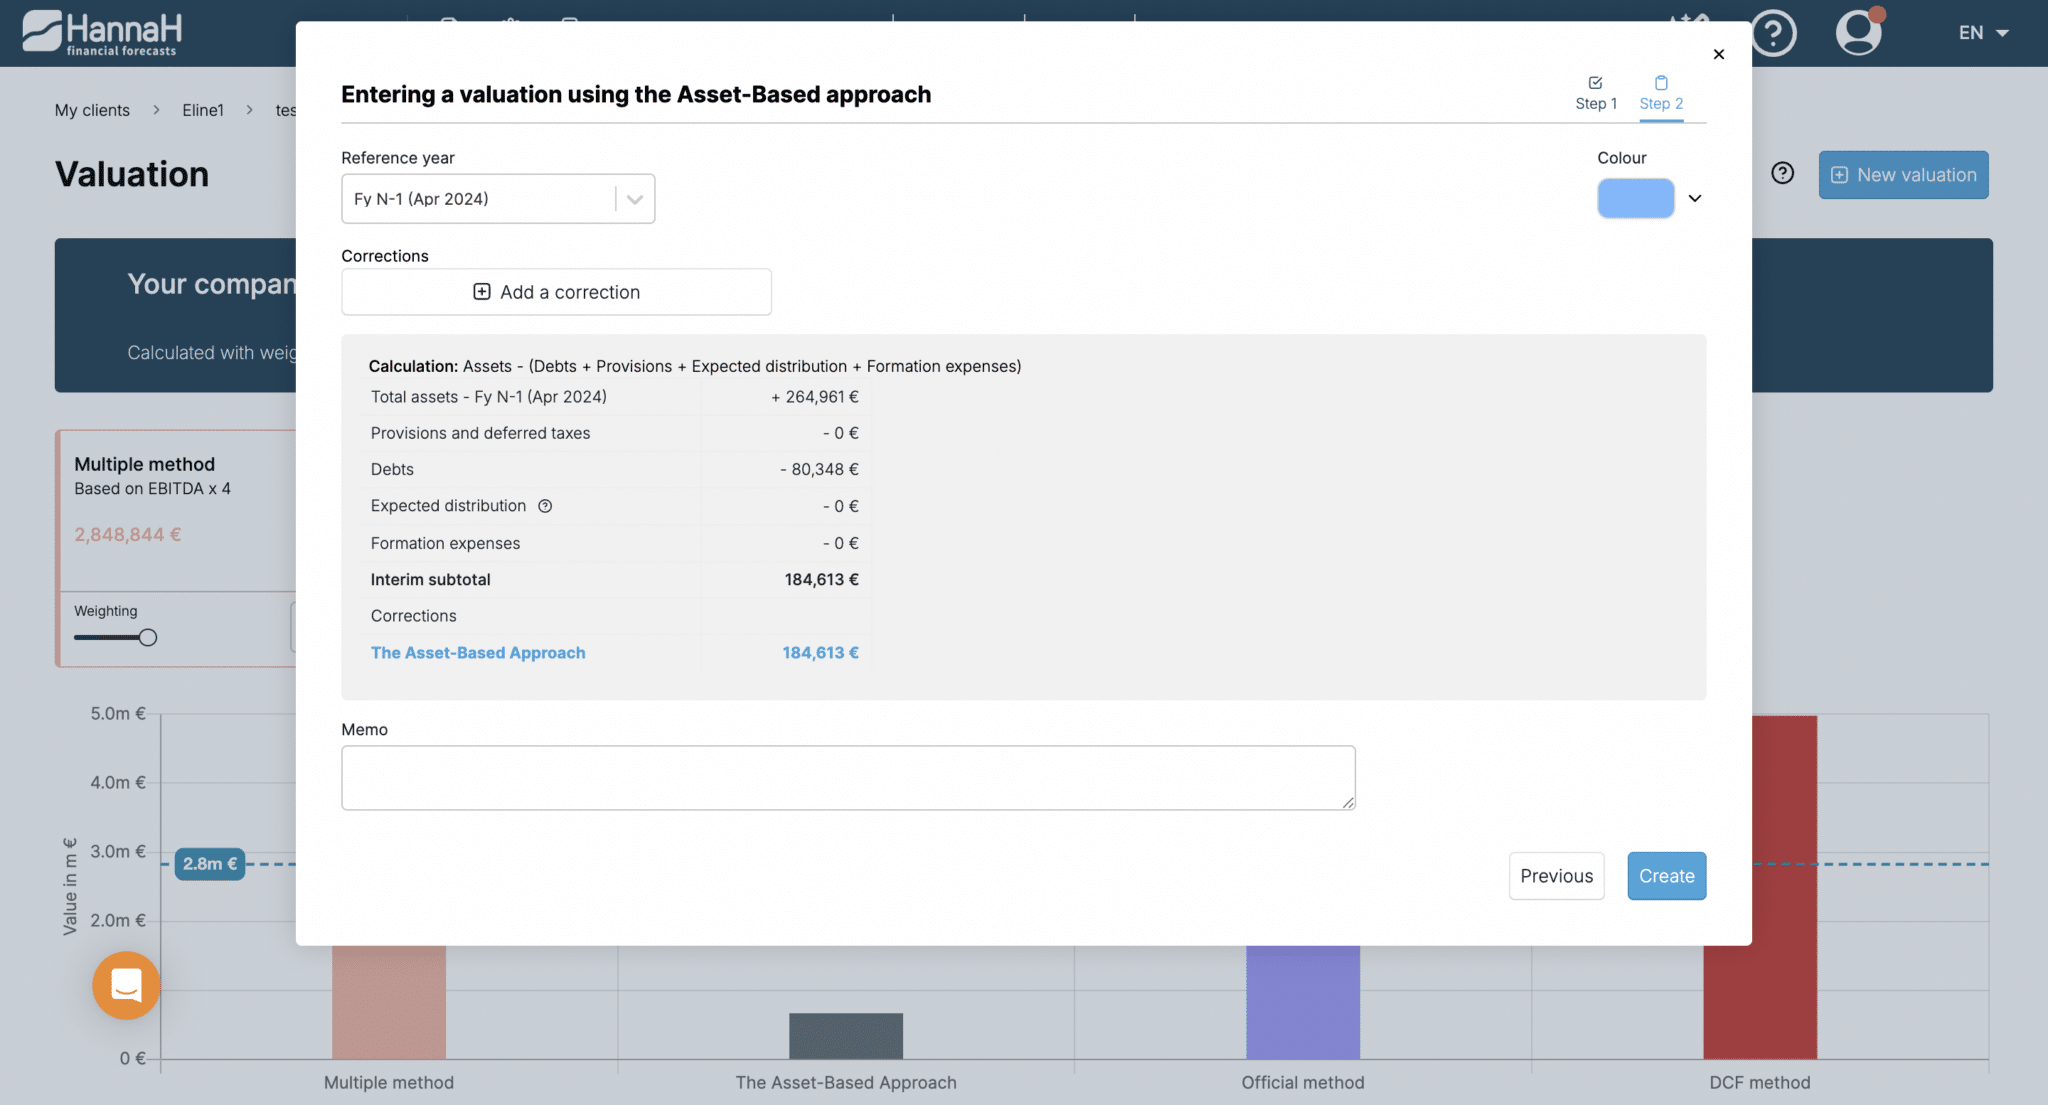Expand the Colour picker chevron
This screenshot has width=2048, height=1105.
(x=1695, y=198)
